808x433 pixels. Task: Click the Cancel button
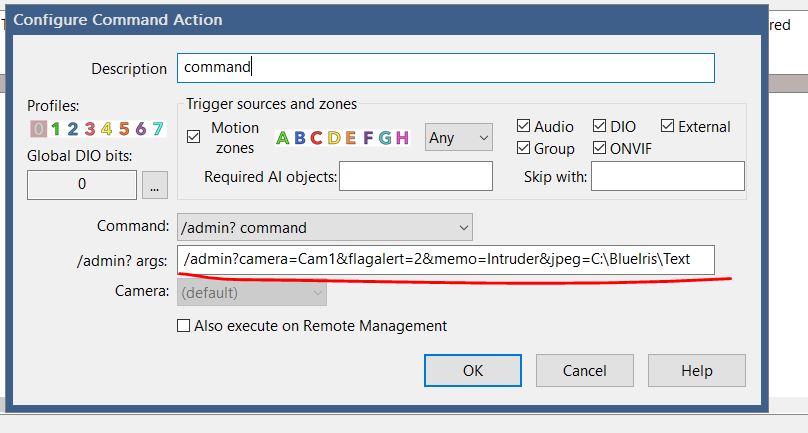pos(584,370)
